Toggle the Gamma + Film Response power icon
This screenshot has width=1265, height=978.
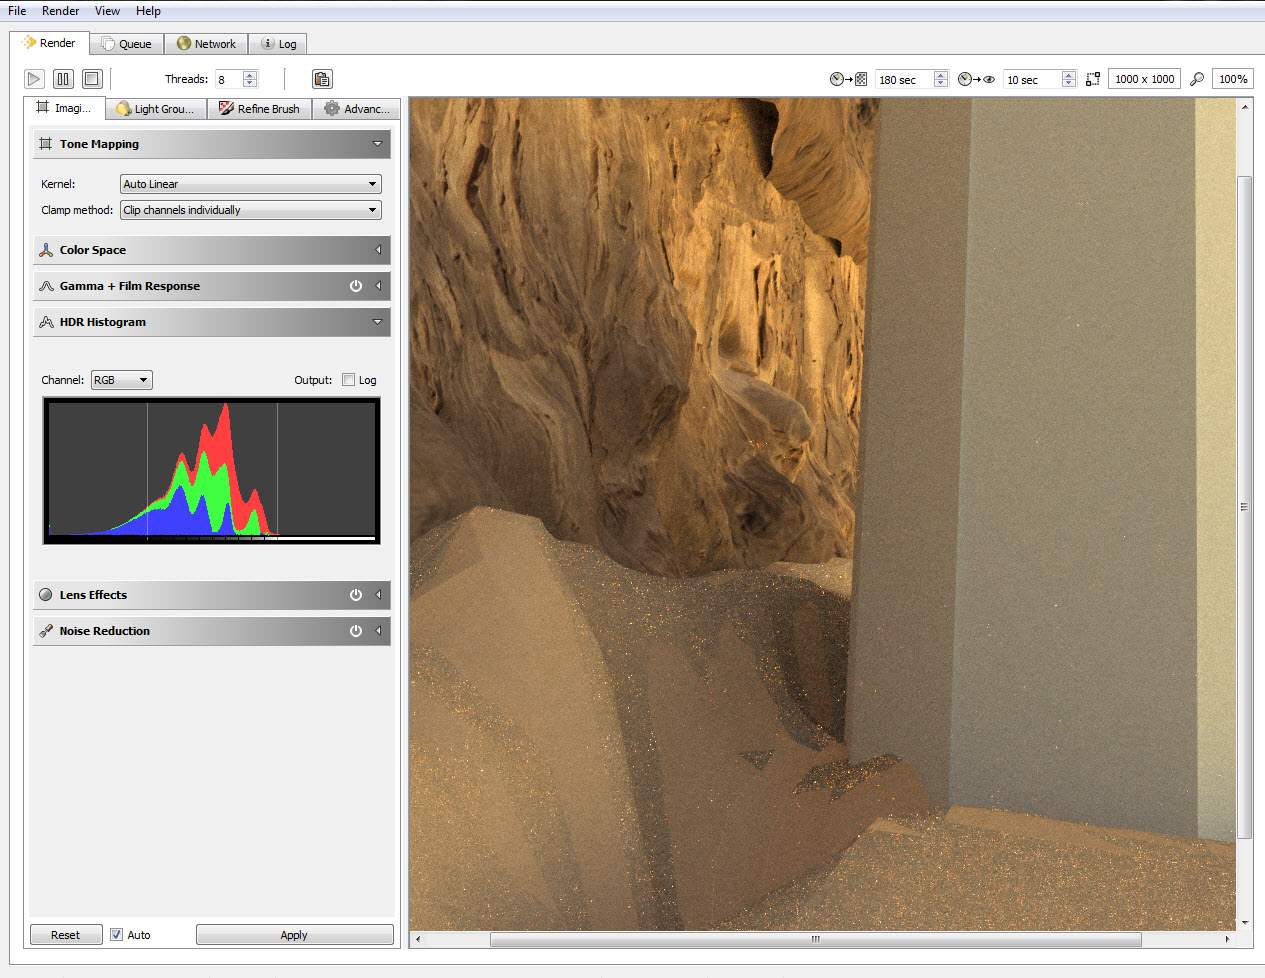[355, 286]
